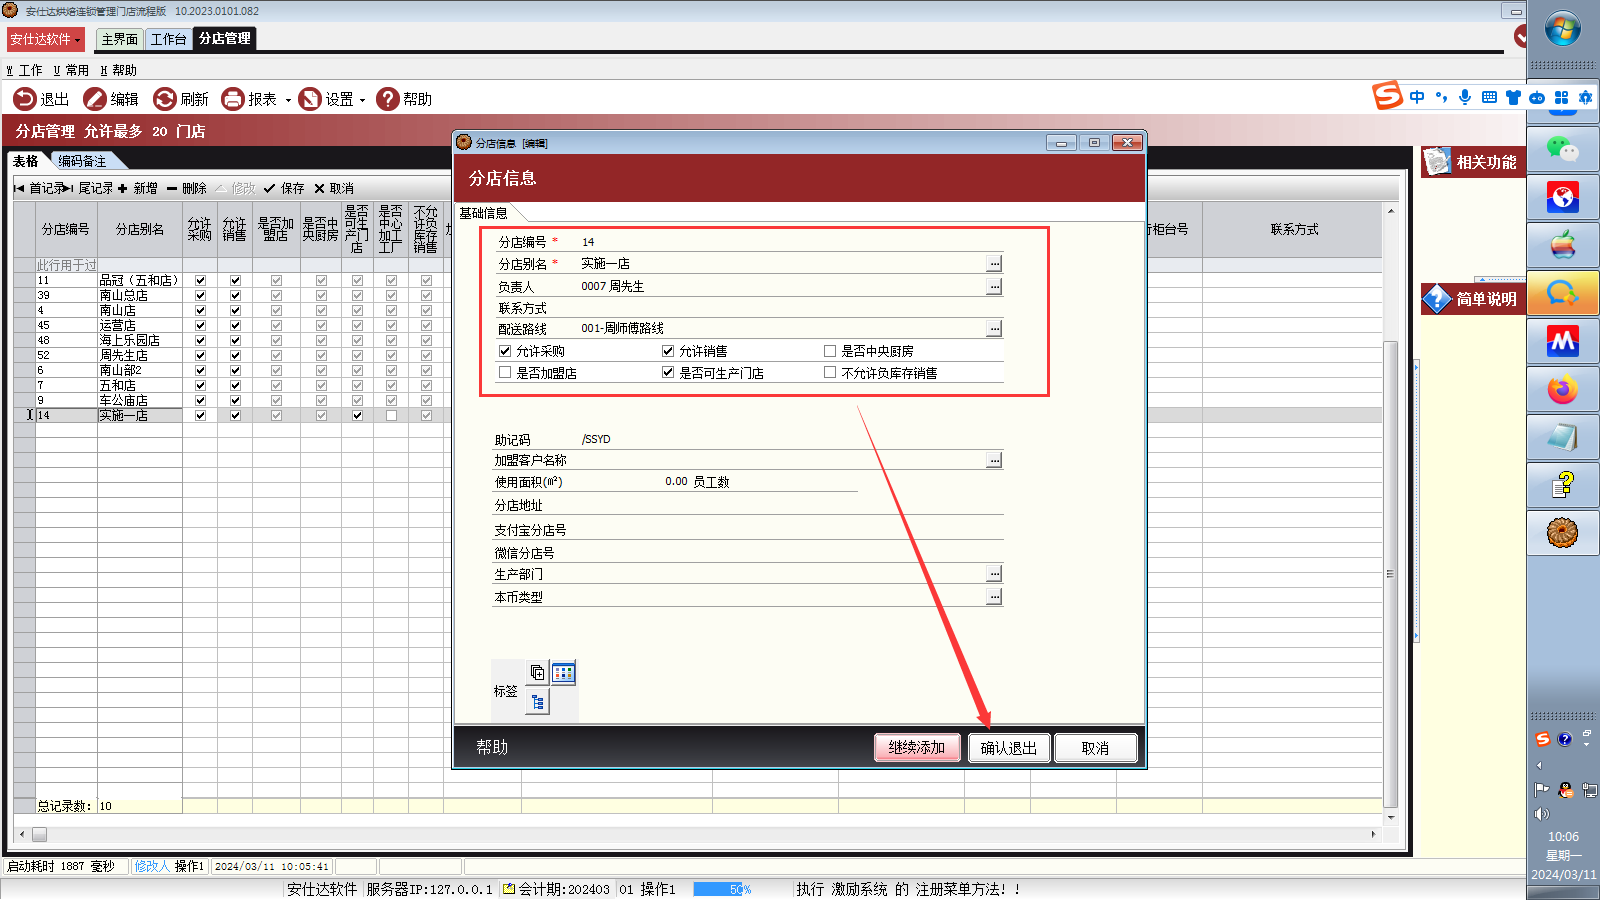Open the 配送路线 lookup button
Image resolution: width=1600 pixels, height=900 pixels.
pos(994,328)
